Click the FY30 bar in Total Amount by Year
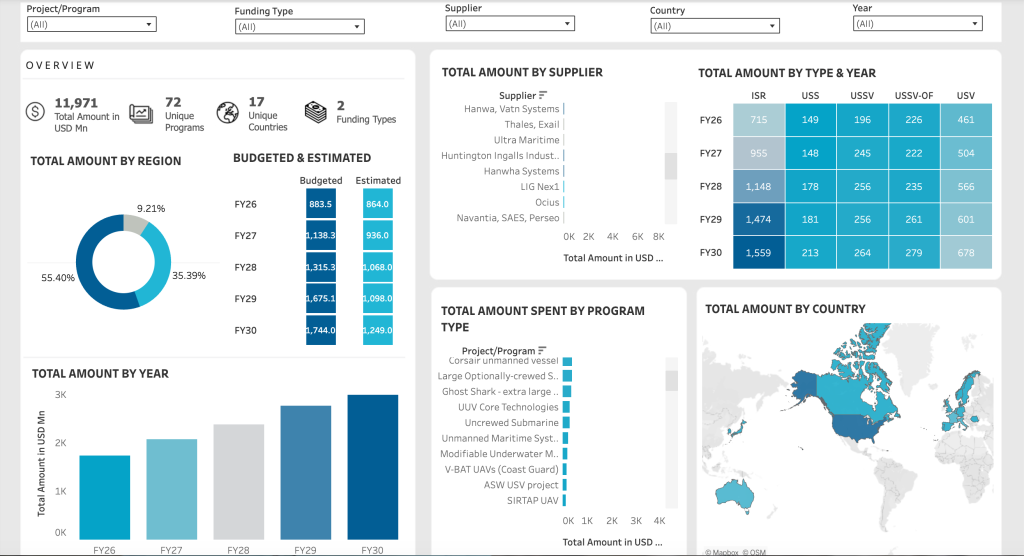Viewport: 1024px width, 556px height. [x=372, y=467]
